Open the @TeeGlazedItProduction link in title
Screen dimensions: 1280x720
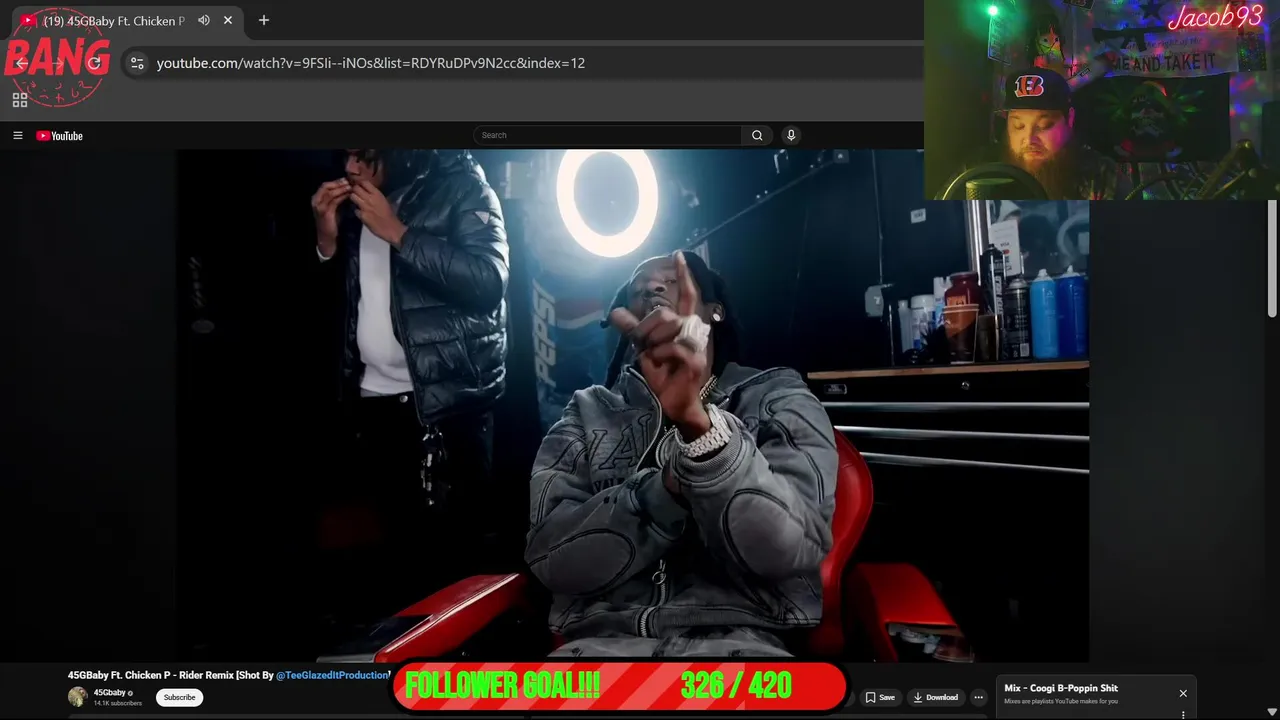click(x=332, y=676)
